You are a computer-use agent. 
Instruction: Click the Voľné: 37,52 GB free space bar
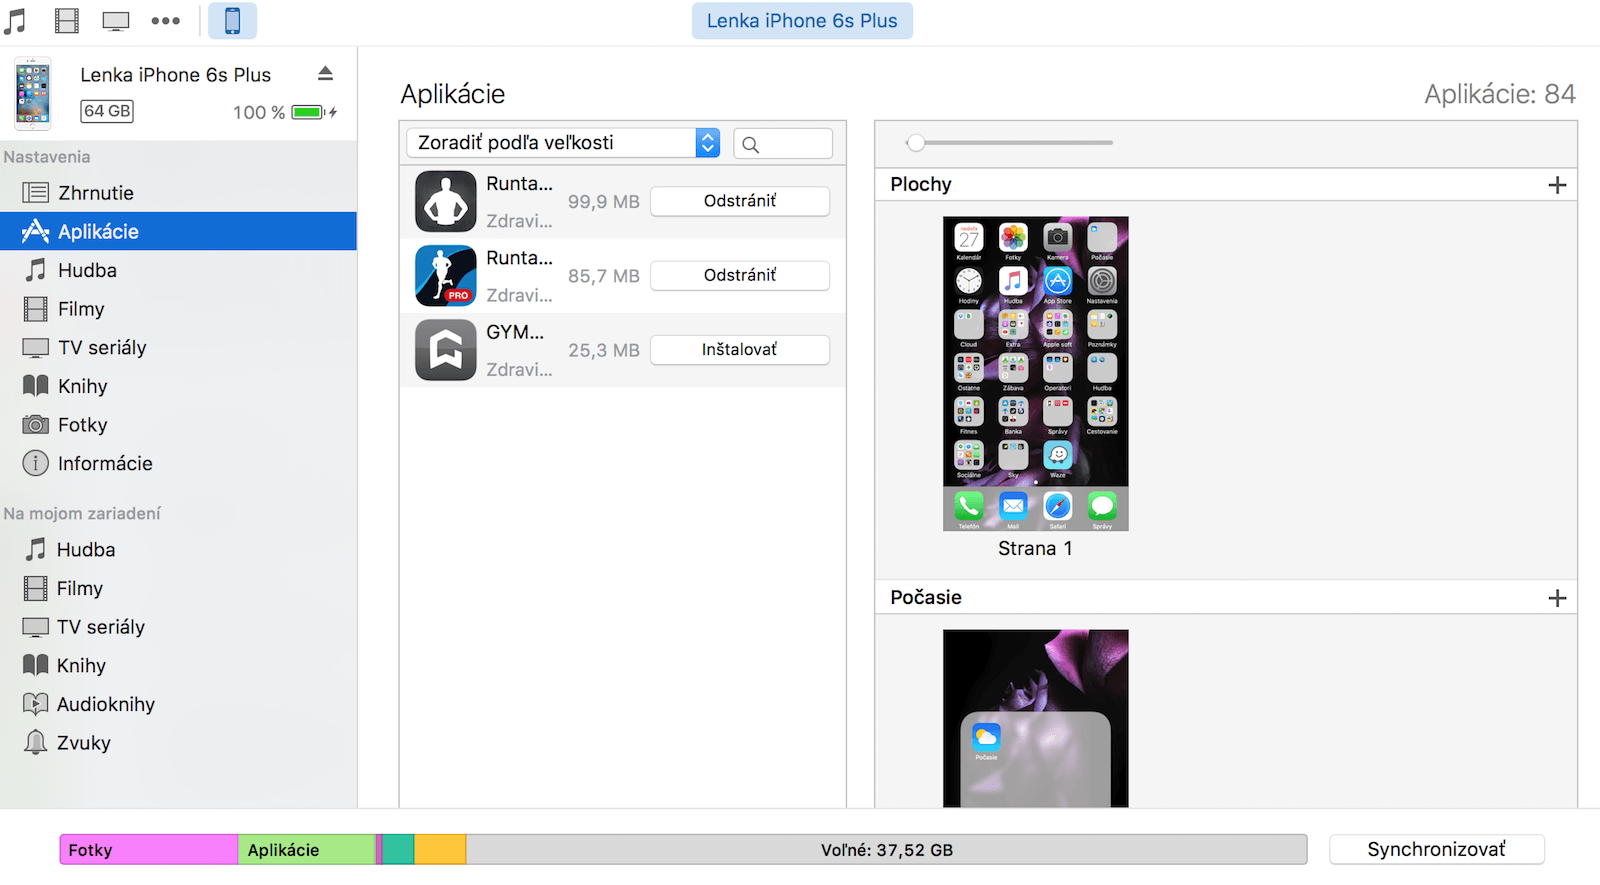coord(886,850)
